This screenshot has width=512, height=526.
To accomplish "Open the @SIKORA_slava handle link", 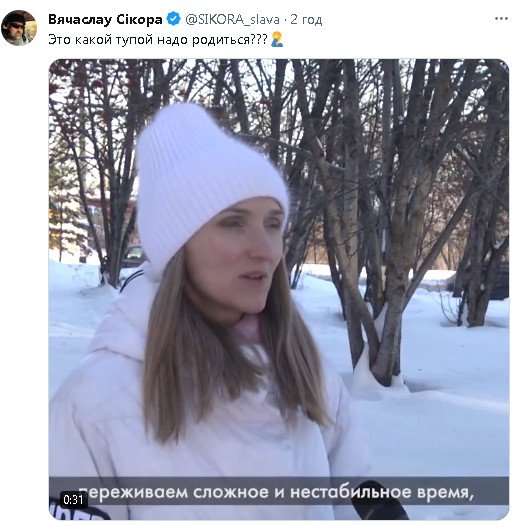I will tap(232, 19).
